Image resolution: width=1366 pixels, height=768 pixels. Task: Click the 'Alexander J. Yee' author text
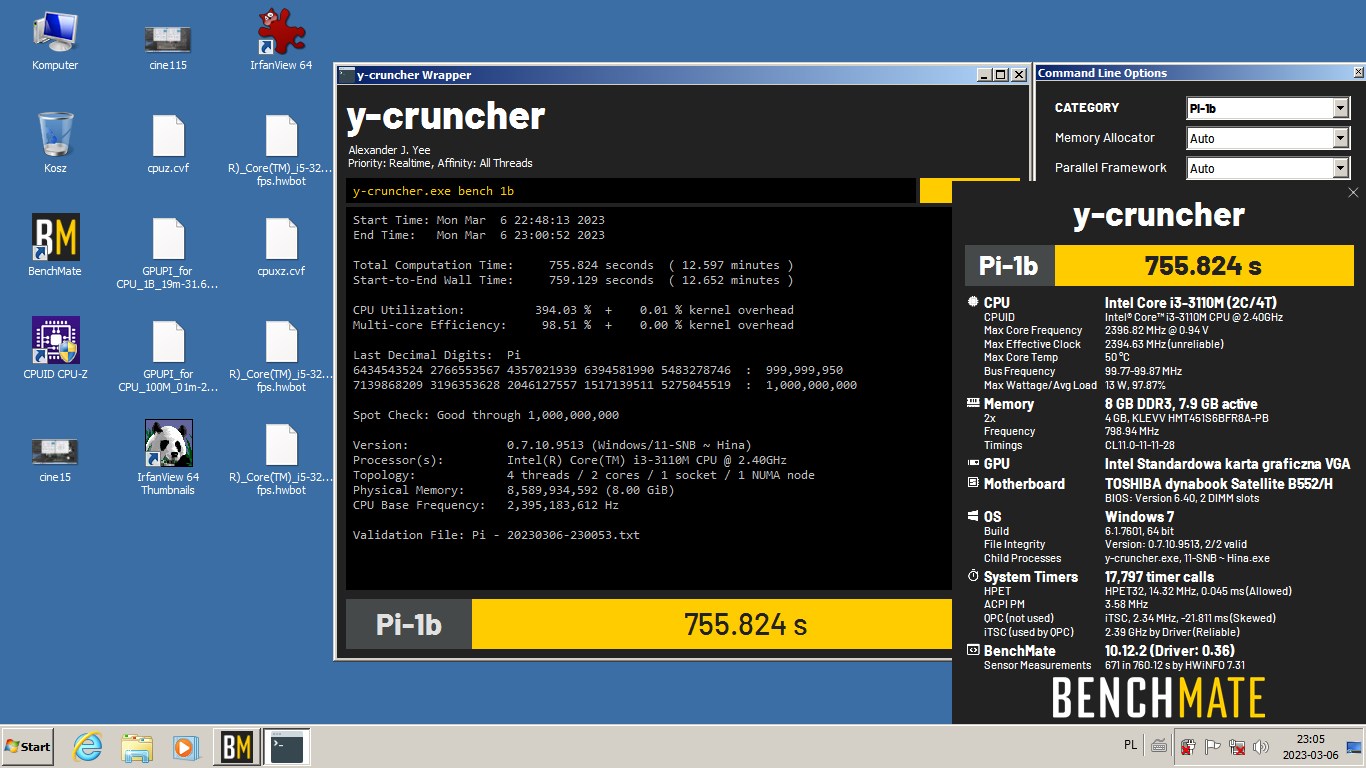[389, 150]
